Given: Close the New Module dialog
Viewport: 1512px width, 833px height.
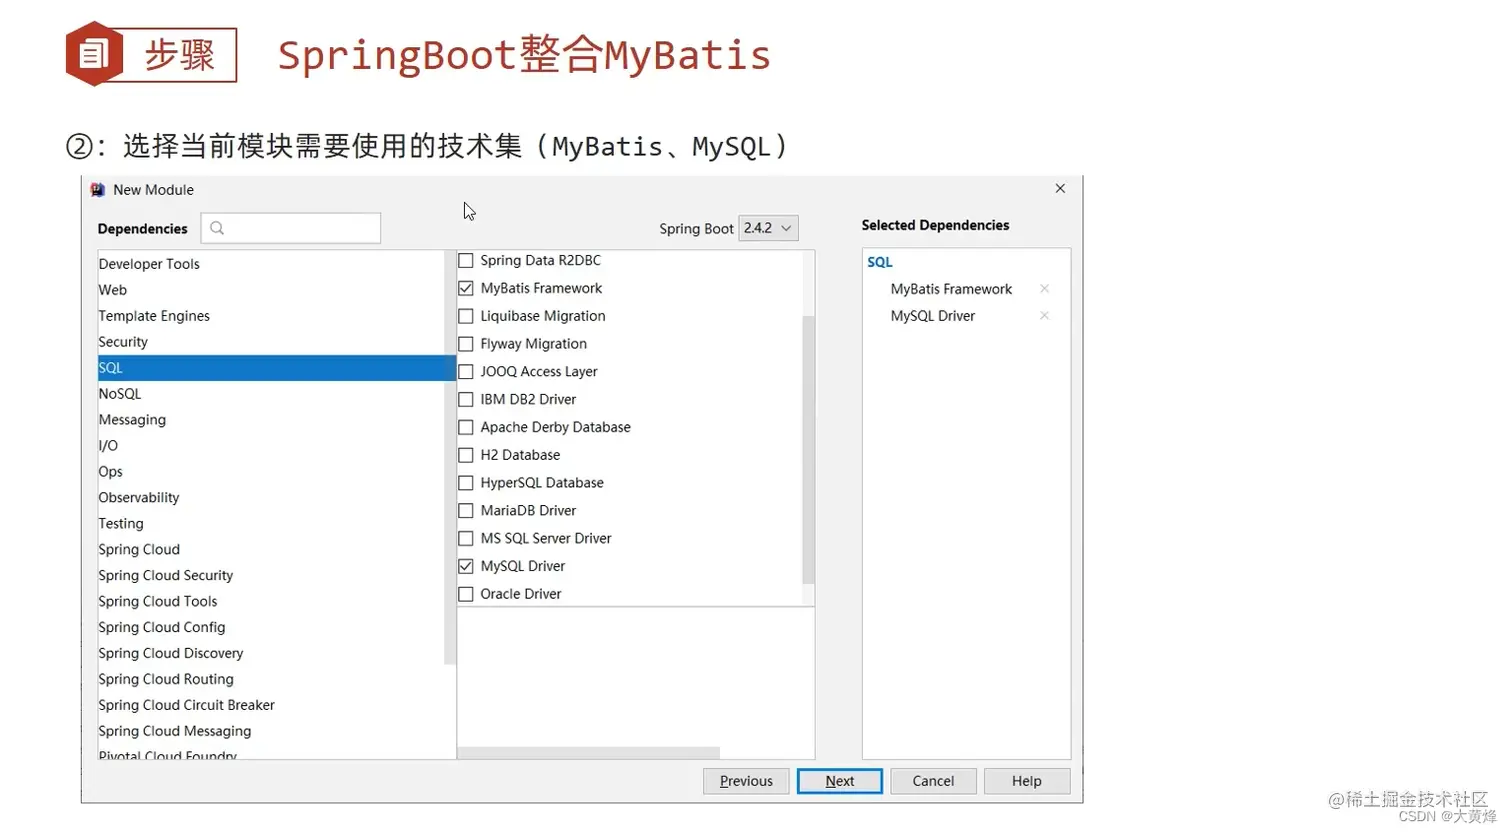Looking at the screenshot, I should (1060, 188).
